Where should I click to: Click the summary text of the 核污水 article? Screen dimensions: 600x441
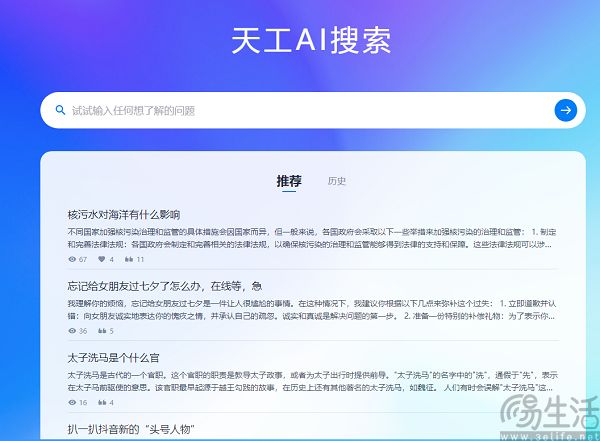click(x=312, y=238)
